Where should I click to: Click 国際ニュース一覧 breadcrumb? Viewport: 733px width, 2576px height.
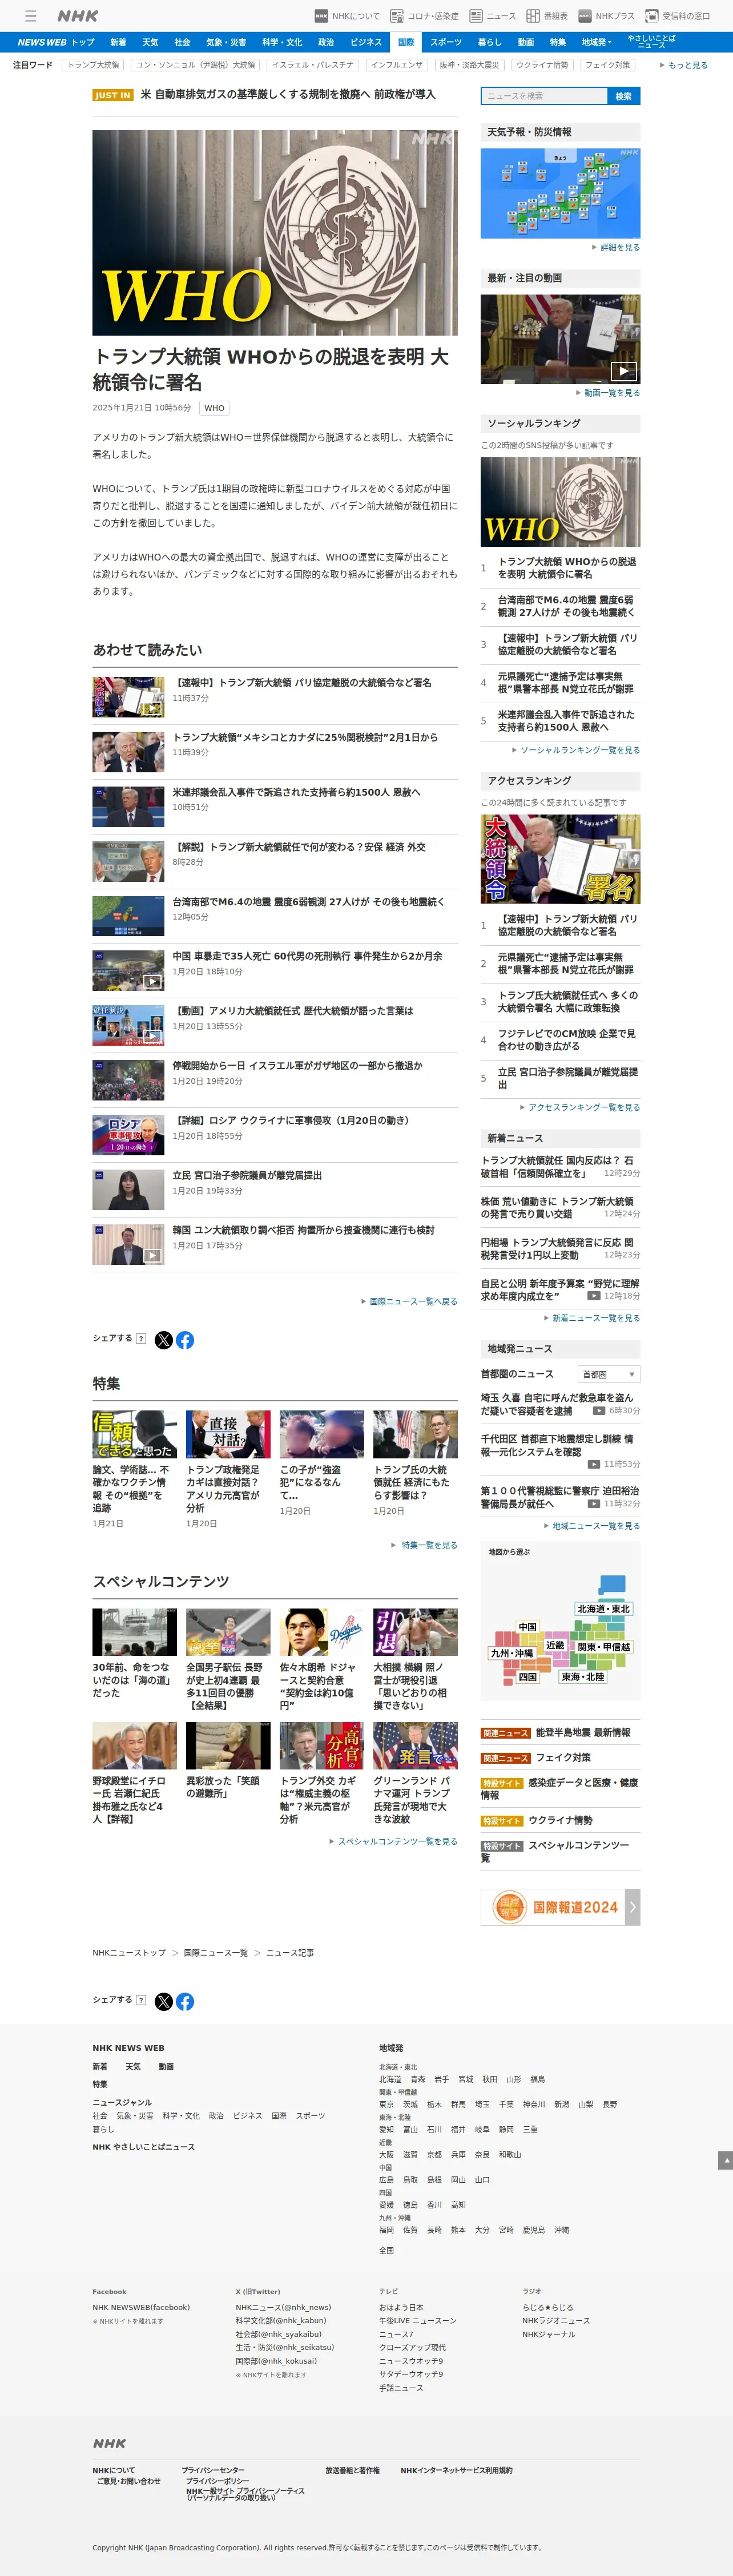tap(216, 1953)
